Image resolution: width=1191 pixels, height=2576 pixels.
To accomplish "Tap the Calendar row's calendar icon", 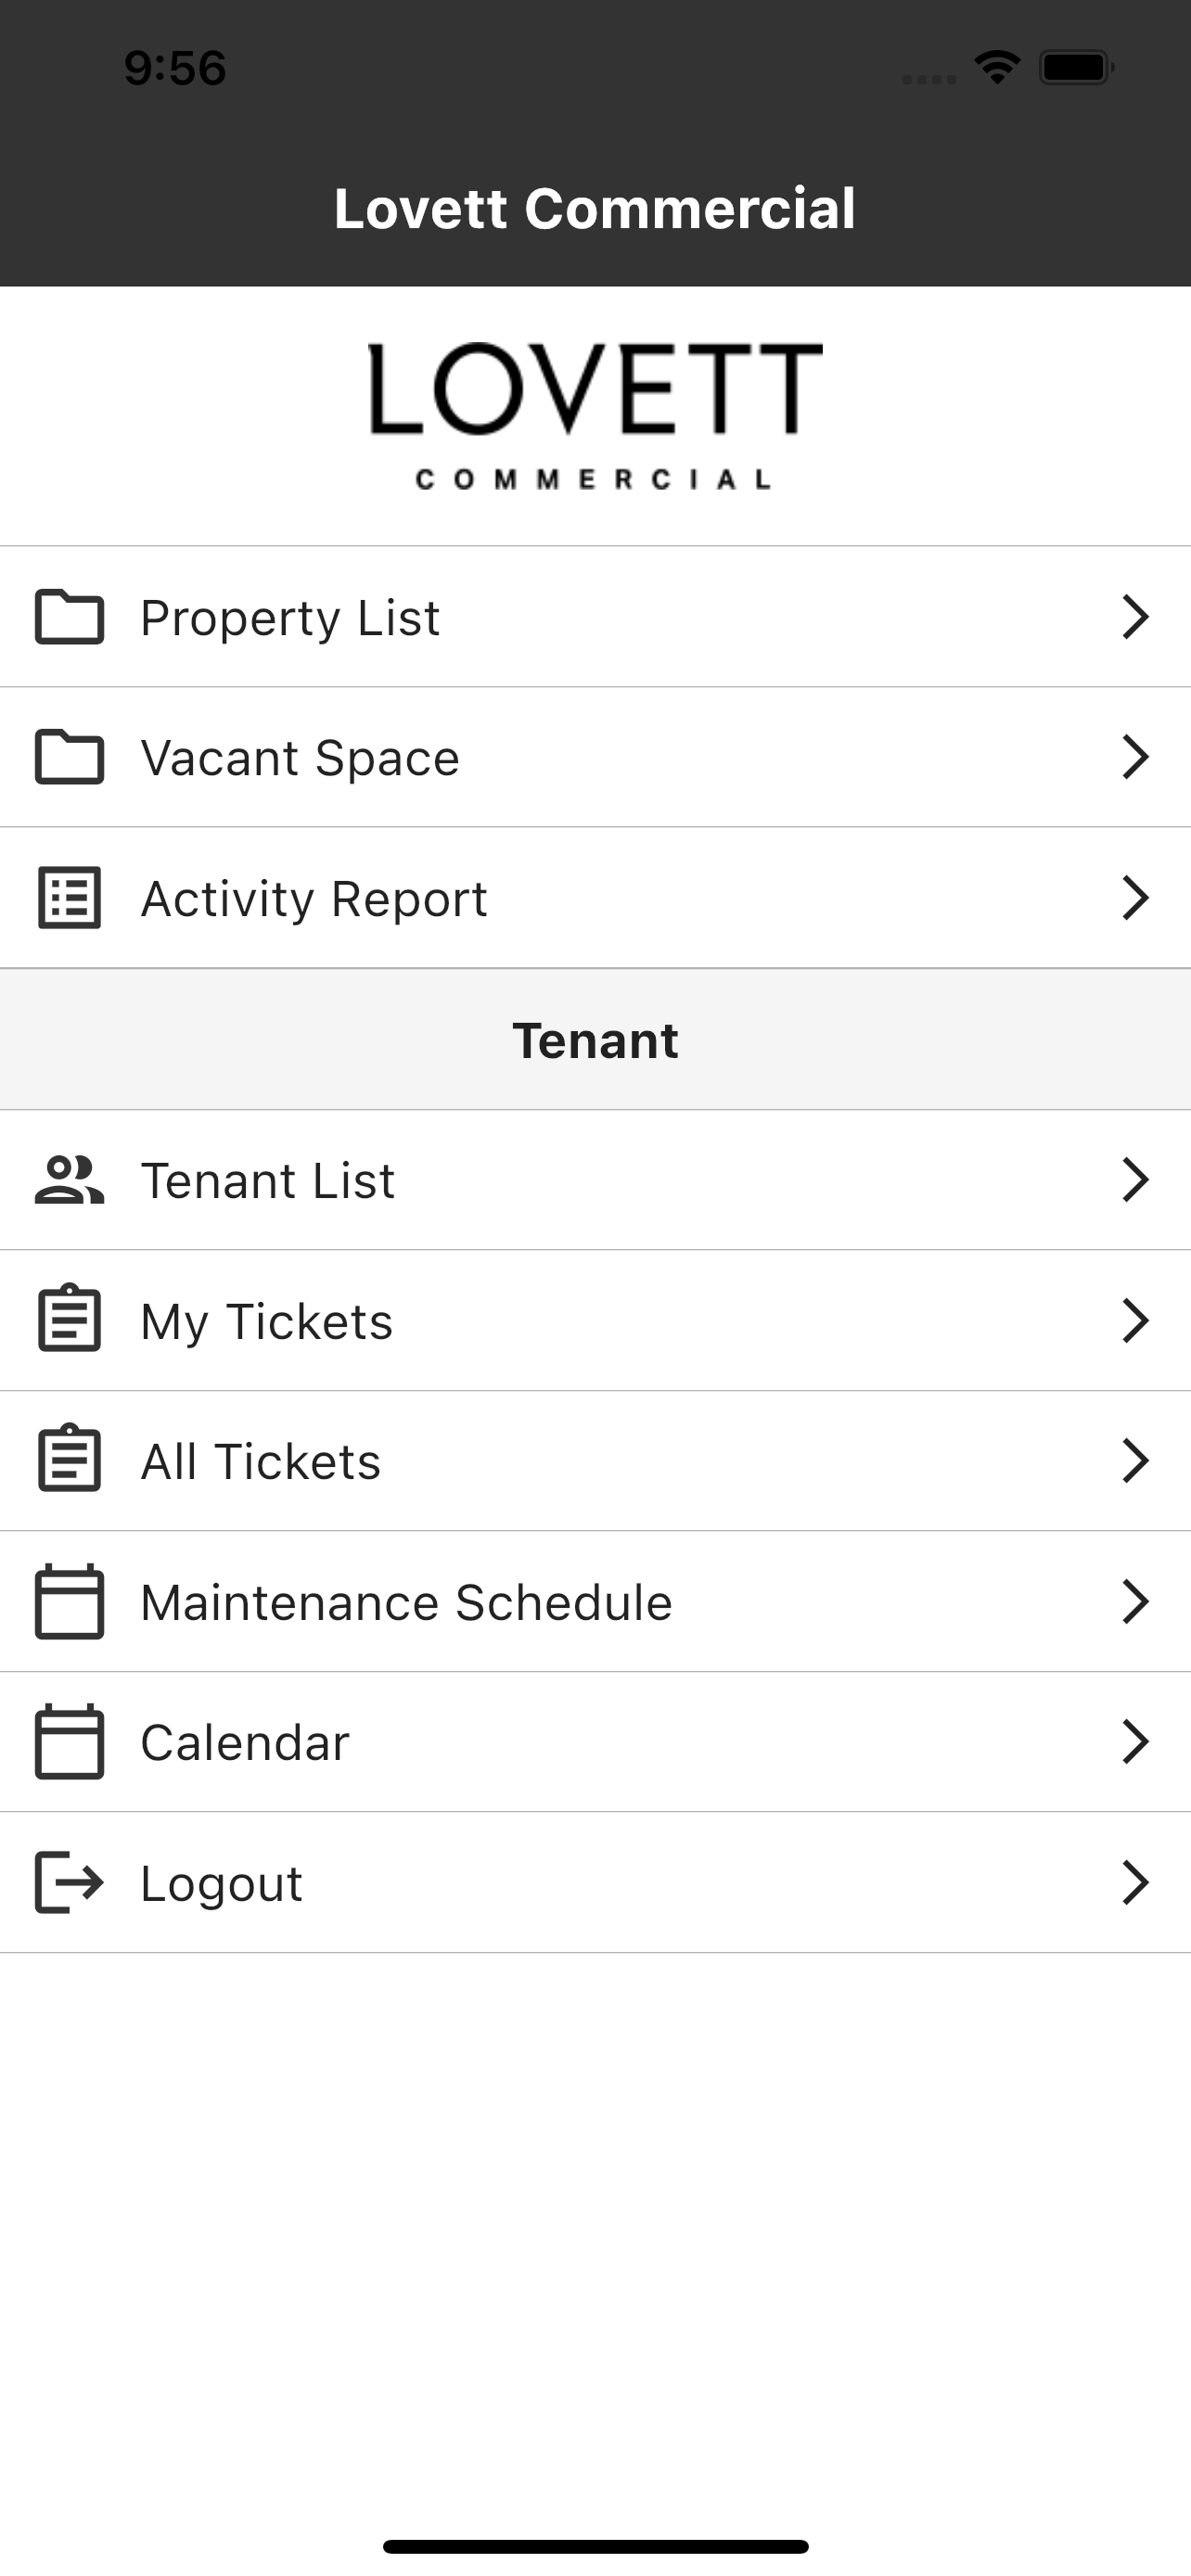I will tap(69, 1742).
